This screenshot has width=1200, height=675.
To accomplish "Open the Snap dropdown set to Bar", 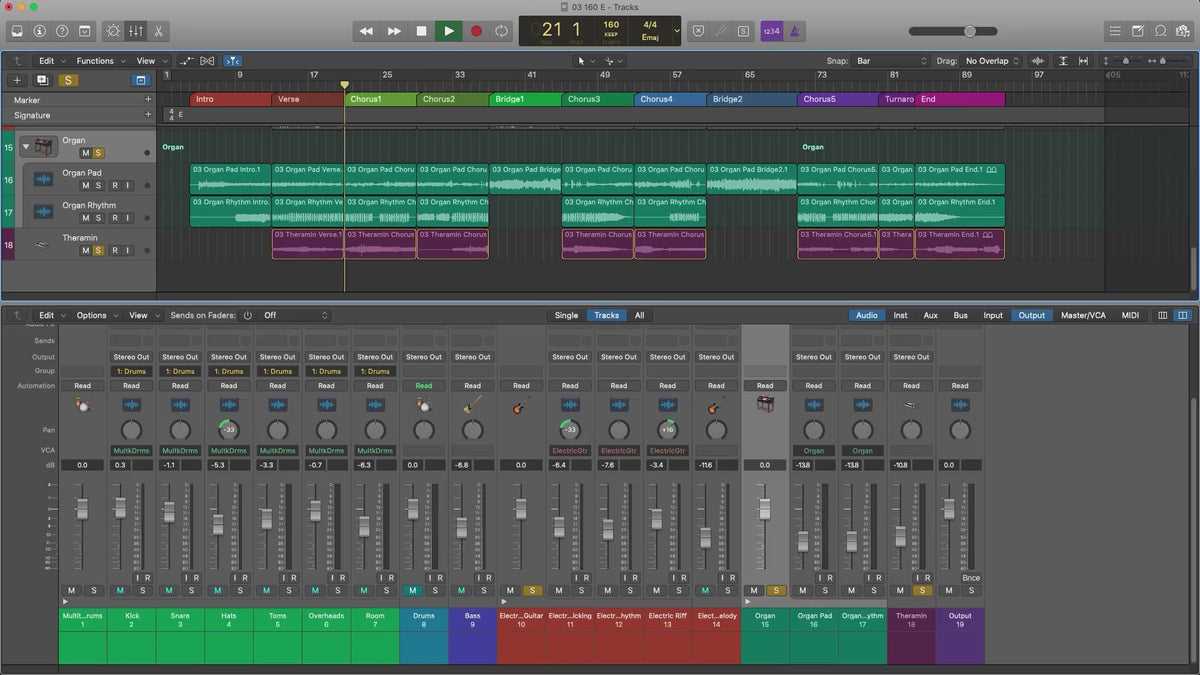I will (890, 61).
